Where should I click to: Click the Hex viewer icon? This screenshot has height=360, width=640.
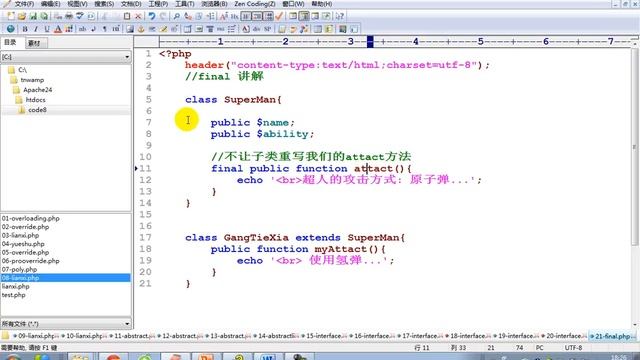(x=234, y=16)
